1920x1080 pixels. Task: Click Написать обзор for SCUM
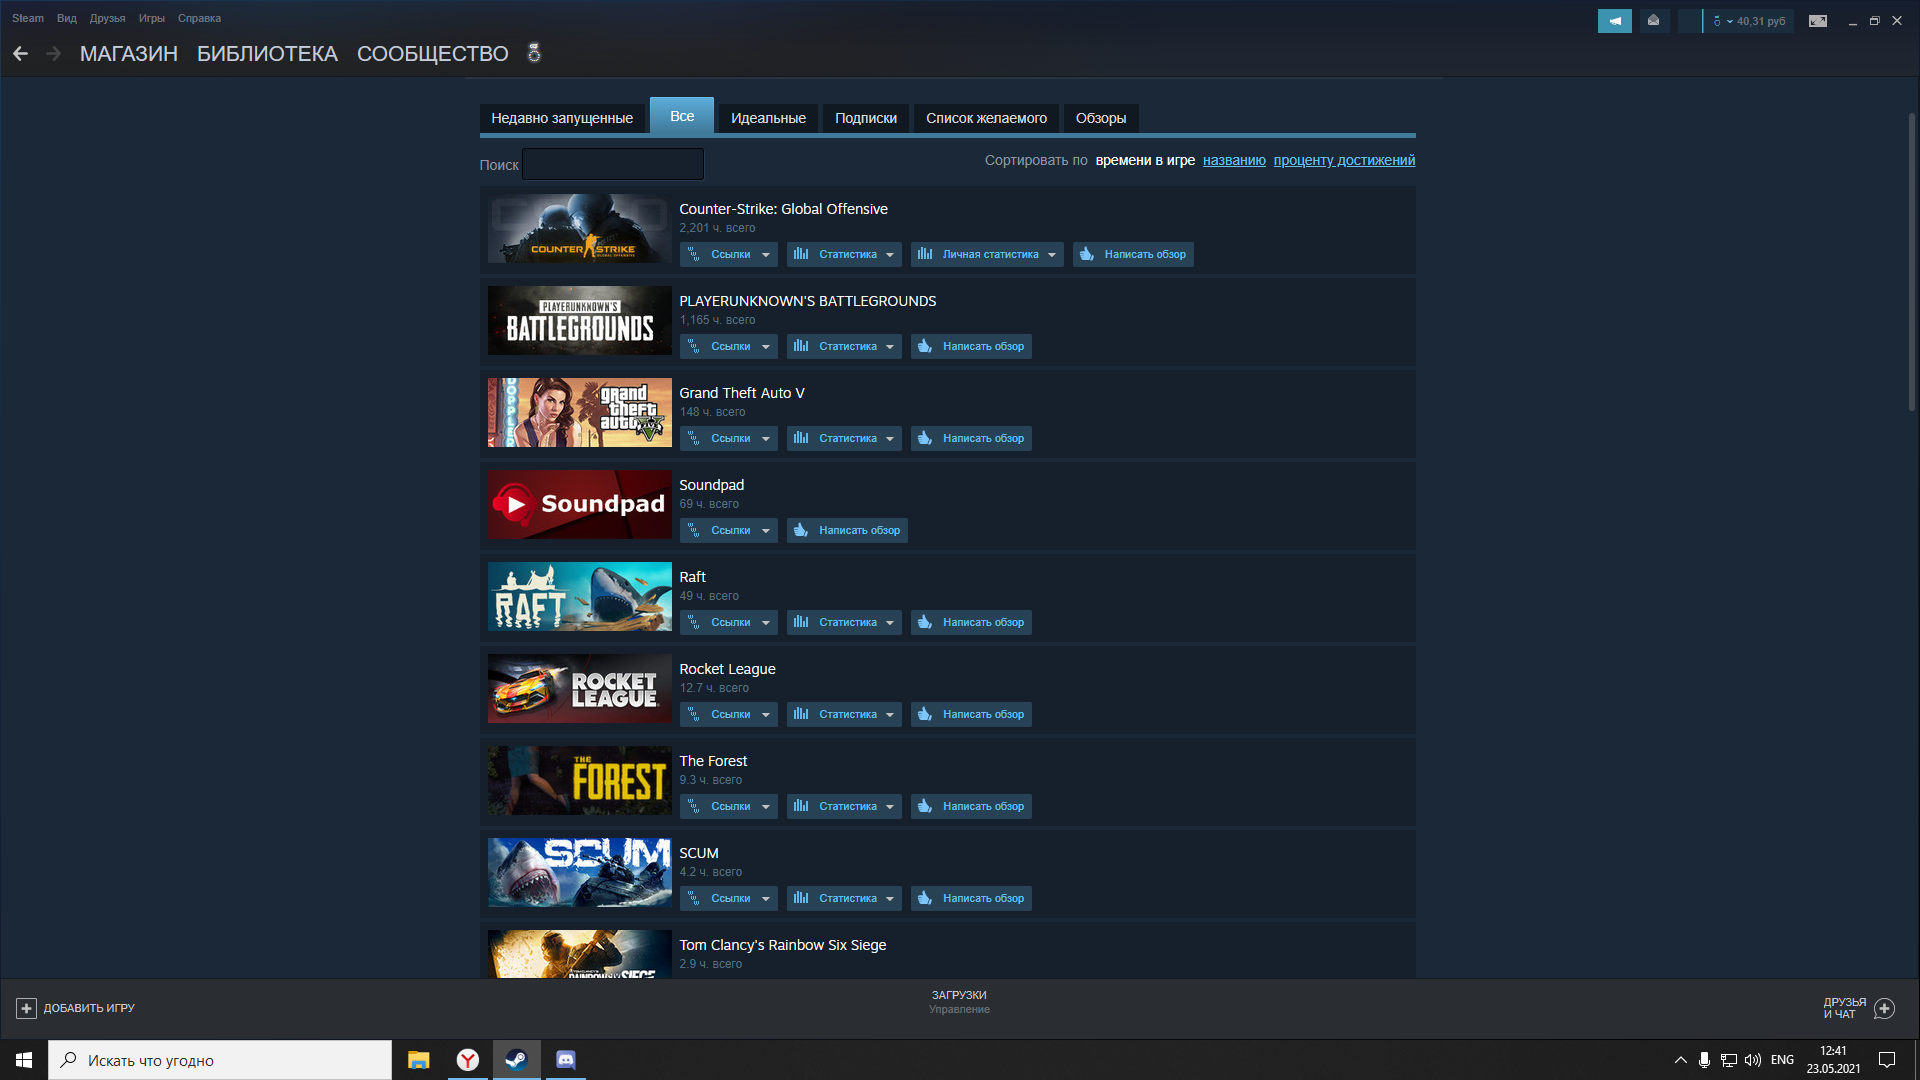[x=971, y=898]
